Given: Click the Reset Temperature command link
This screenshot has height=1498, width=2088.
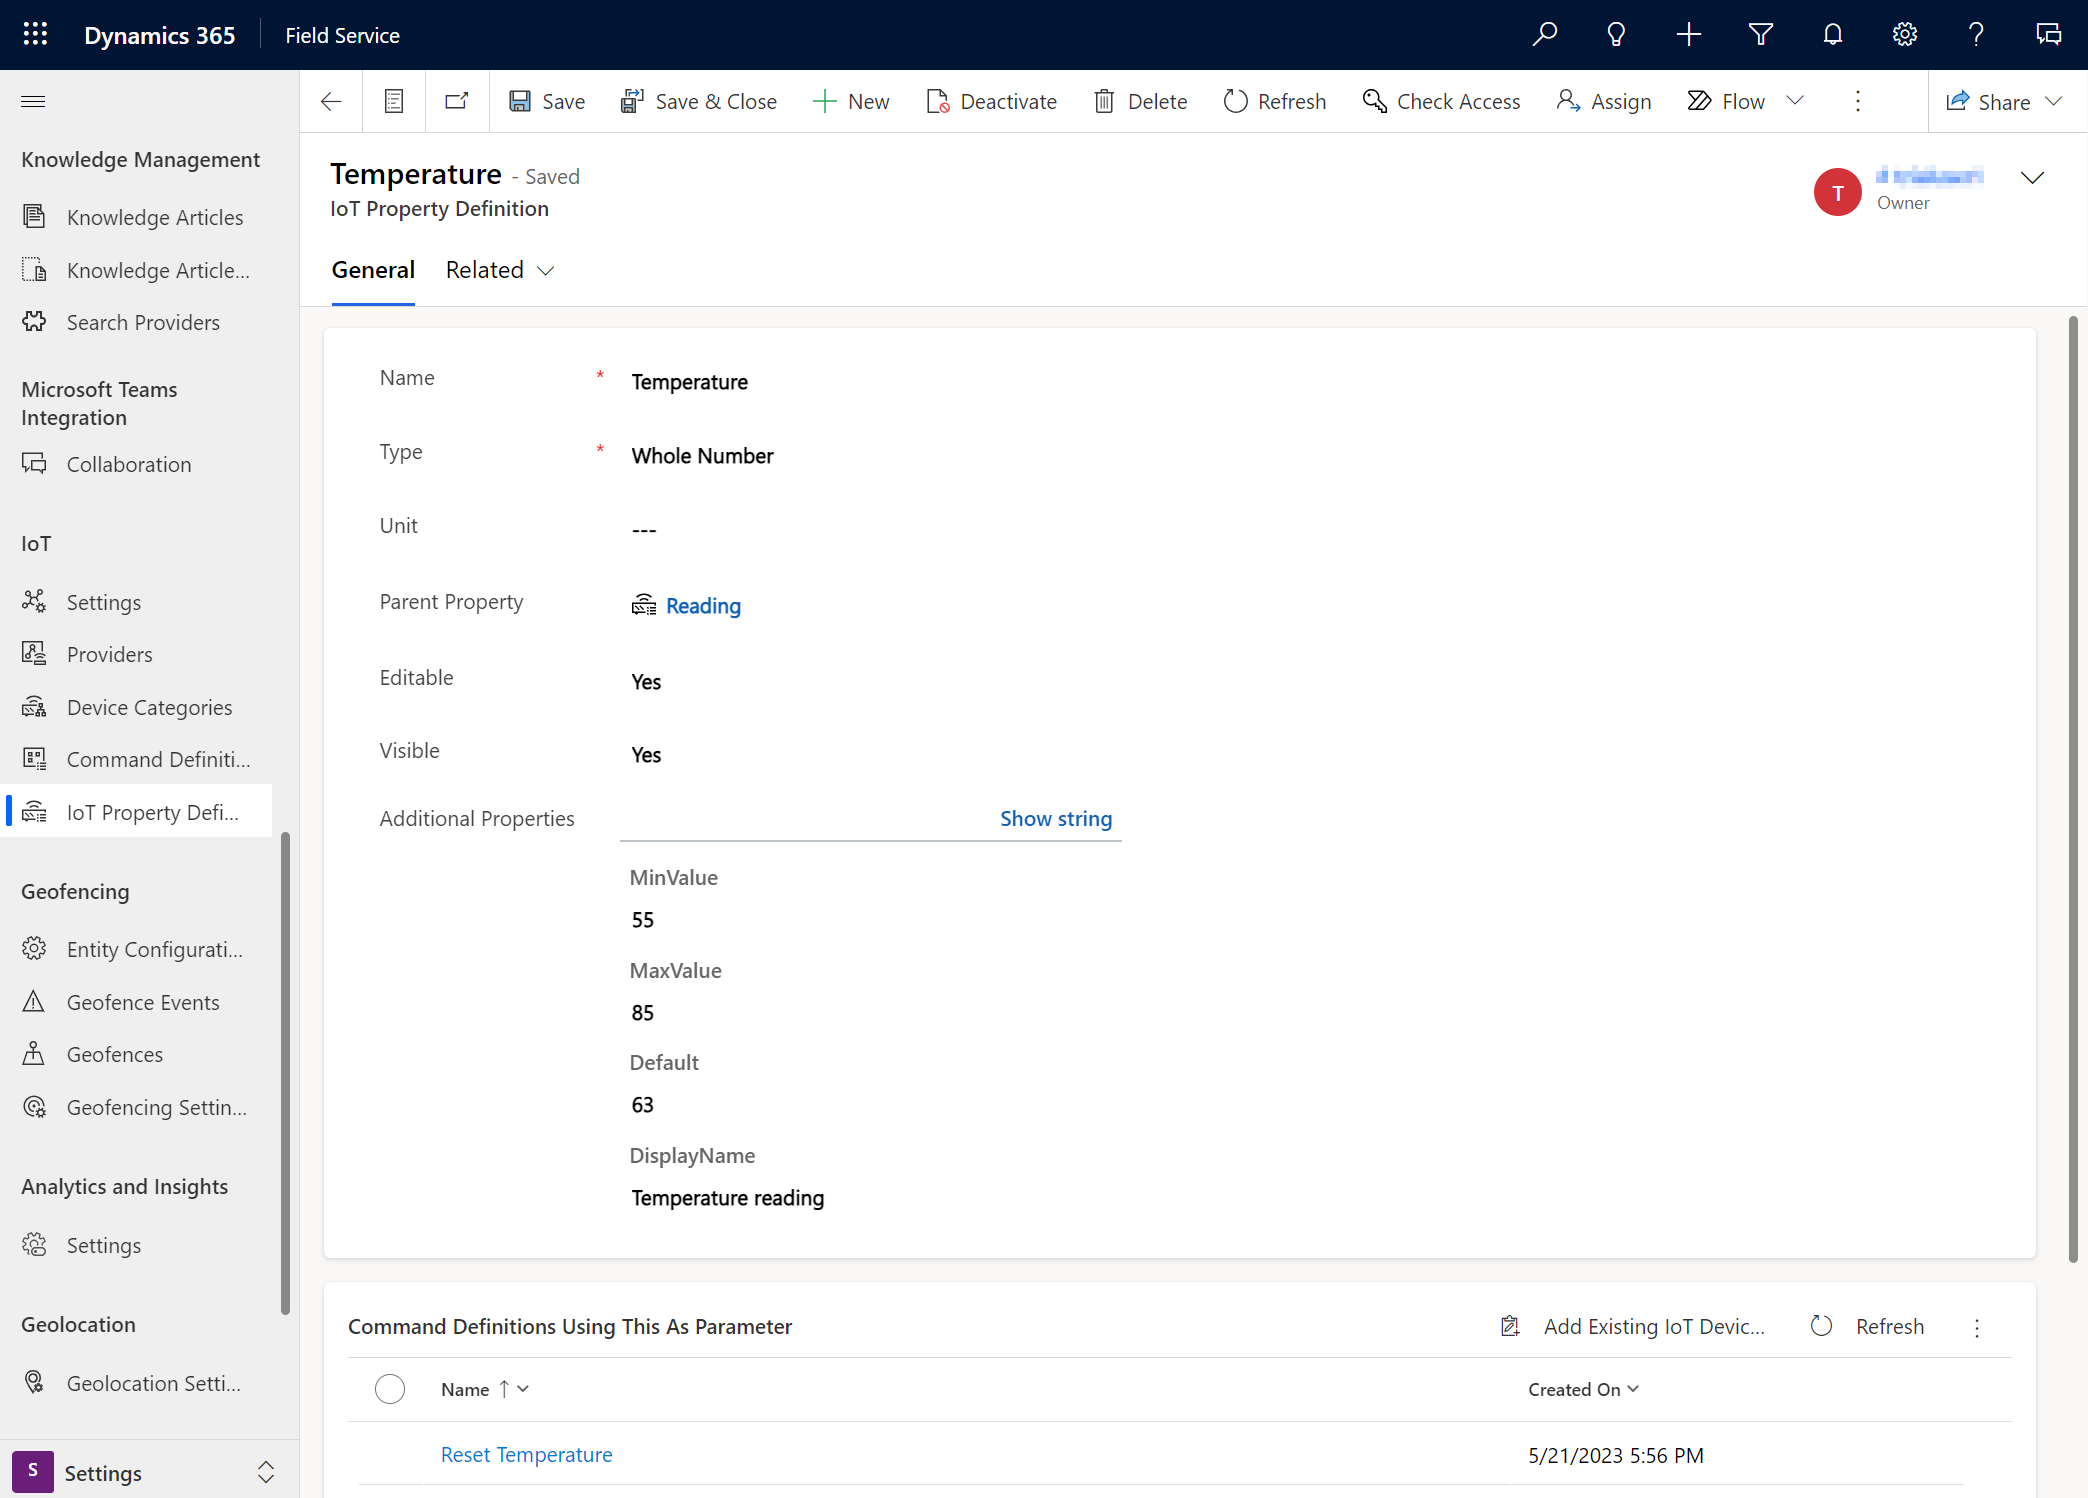Looking at the screenshot, I should coord(527,1453).
